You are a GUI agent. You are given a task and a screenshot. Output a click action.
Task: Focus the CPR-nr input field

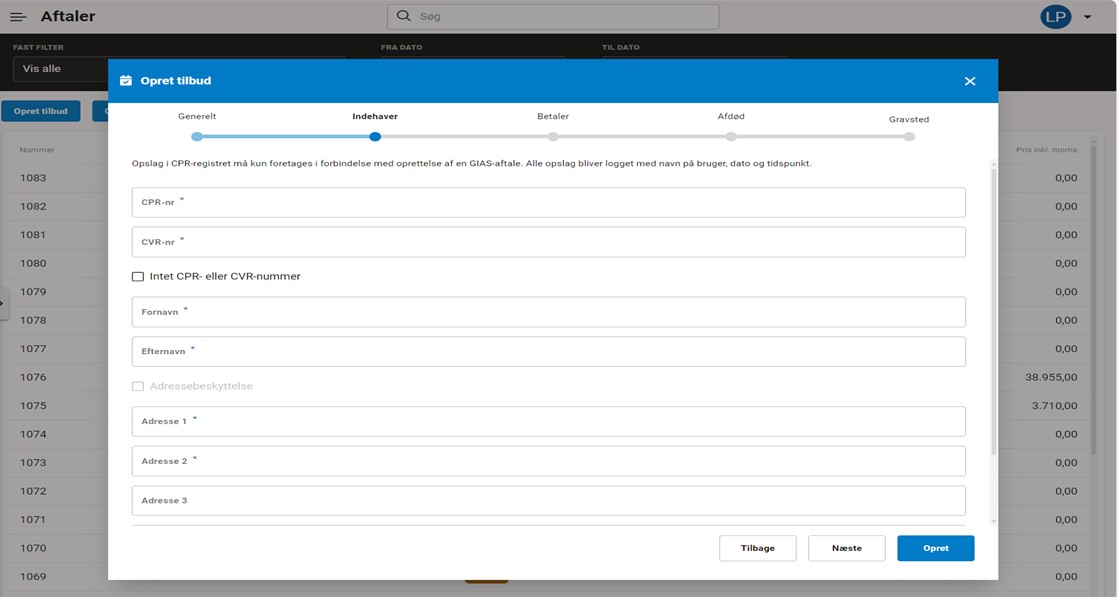click(548, 202)
